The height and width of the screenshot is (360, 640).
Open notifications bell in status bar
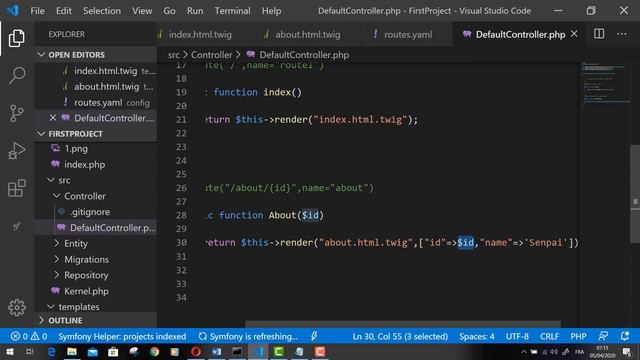pyautogui.click(x=624, y=336)
